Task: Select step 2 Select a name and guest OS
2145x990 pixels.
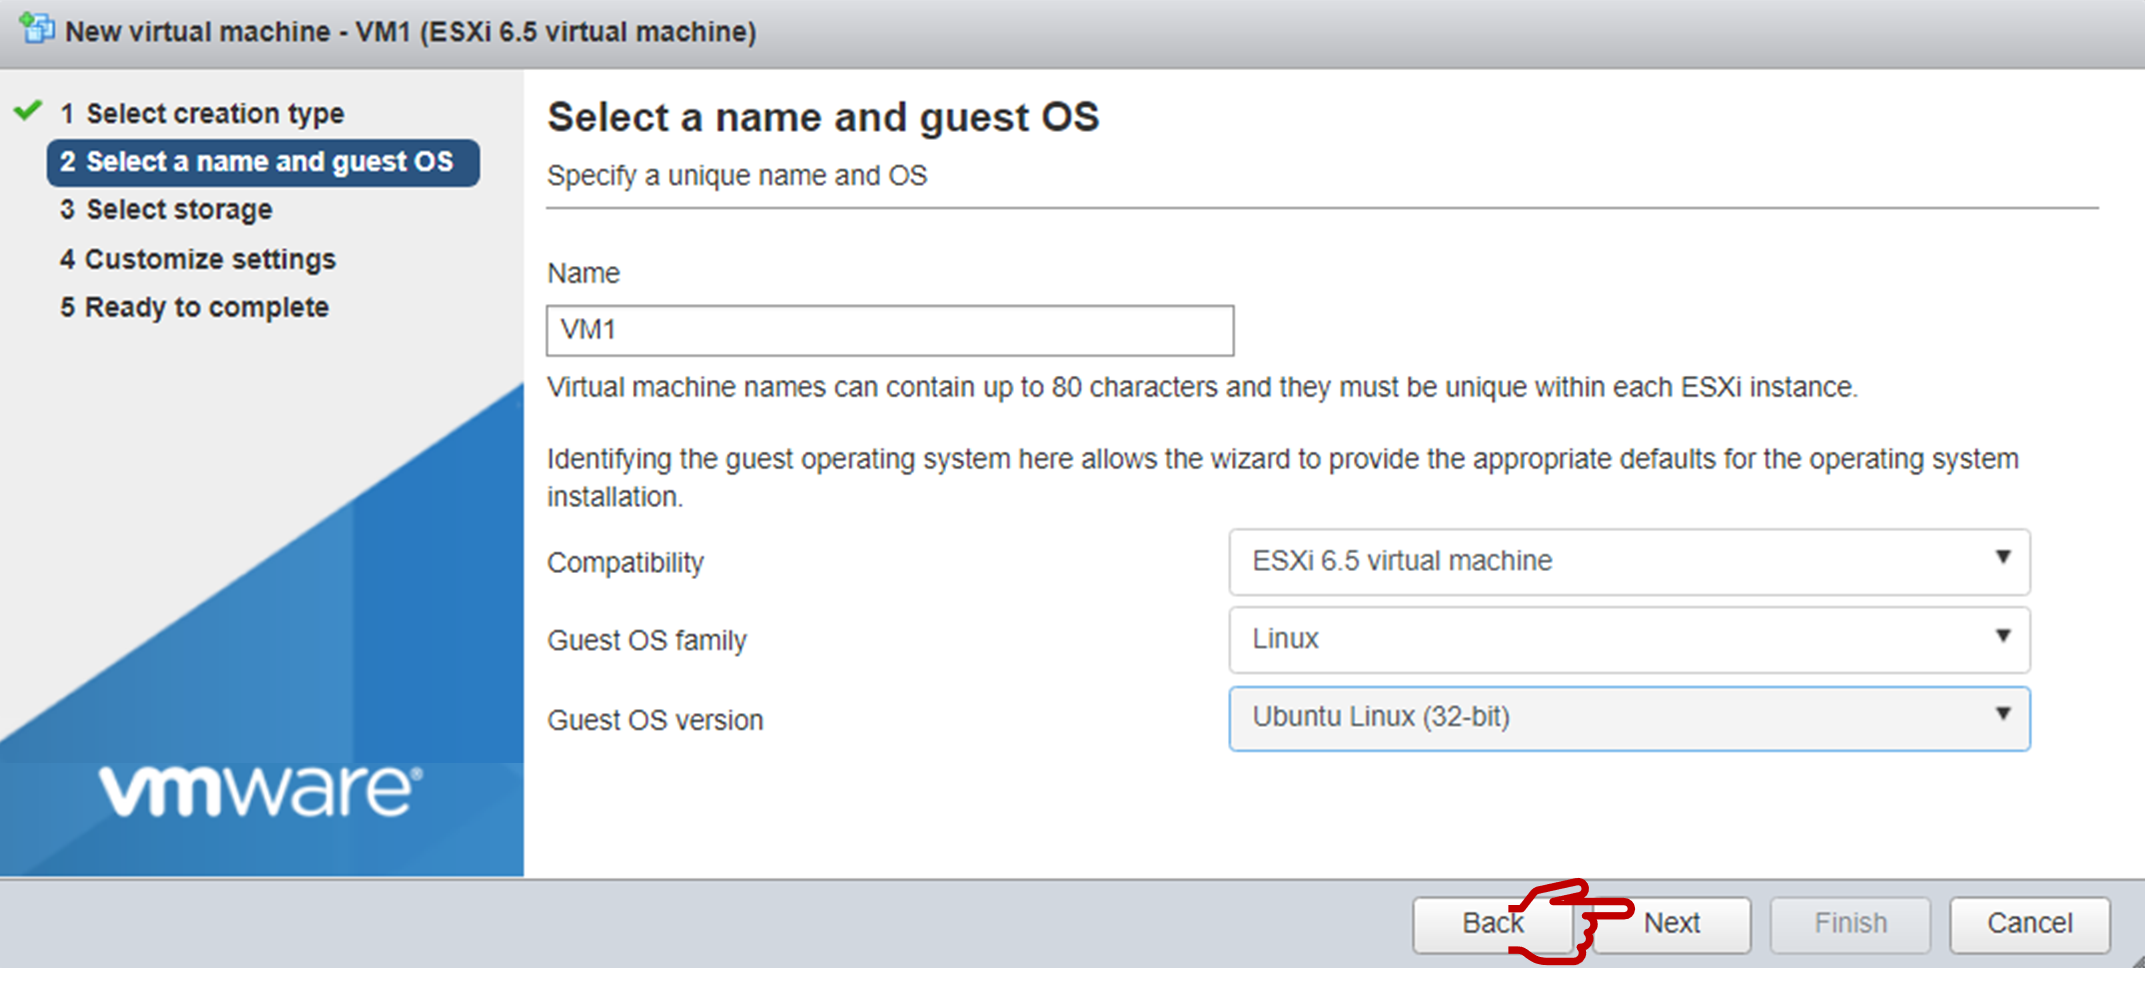Action: tap(263, 162)
